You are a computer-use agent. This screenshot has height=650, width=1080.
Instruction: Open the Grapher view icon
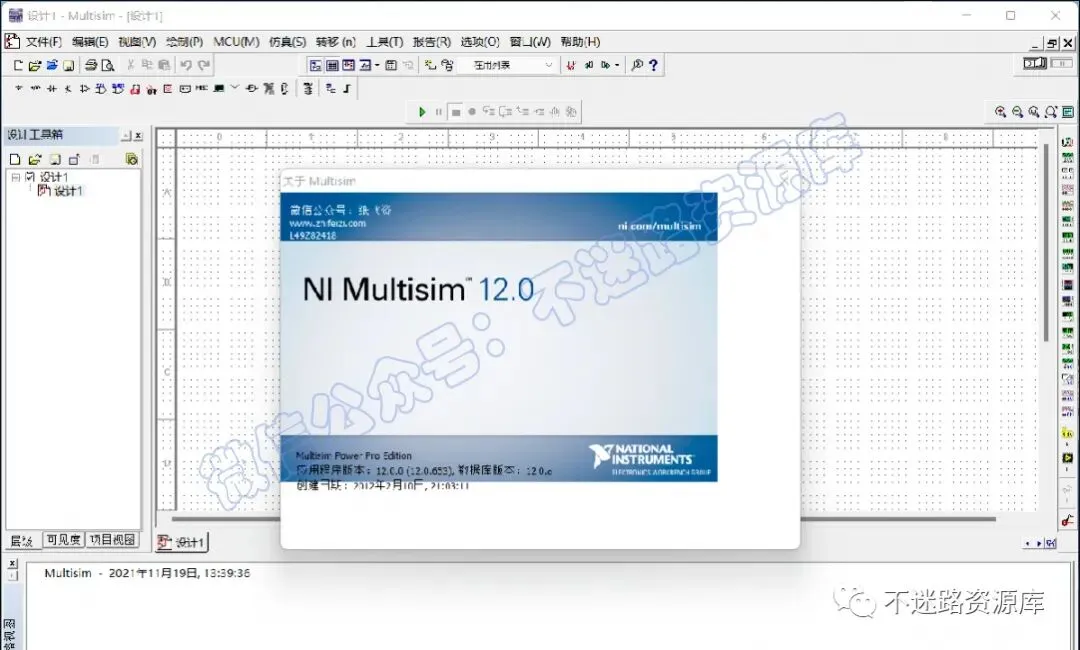(365, 65)
